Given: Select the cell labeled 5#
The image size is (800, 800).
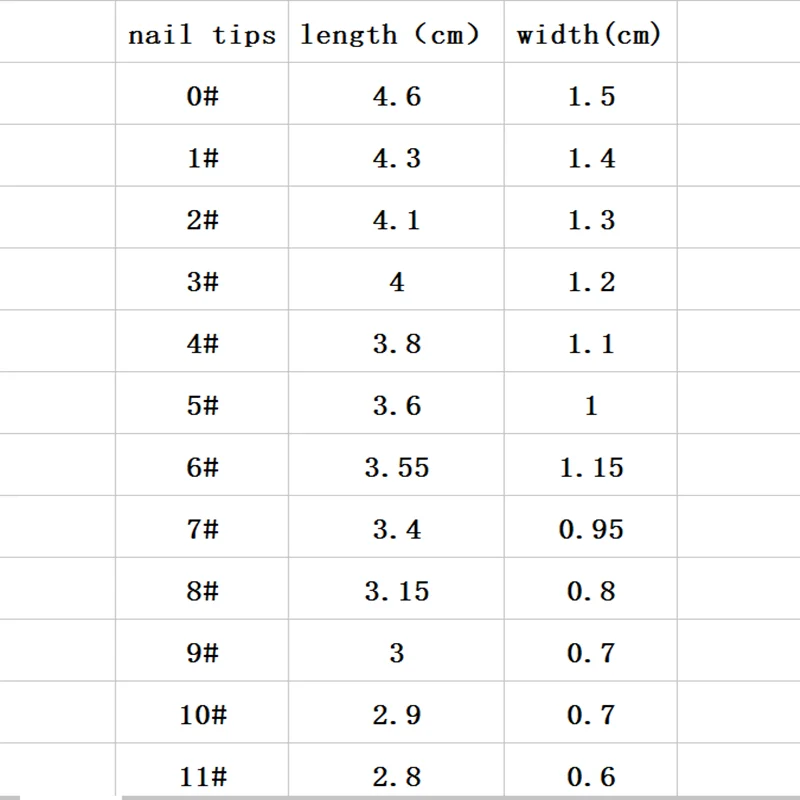Looking at the screenshot, I should click(202, 403).
